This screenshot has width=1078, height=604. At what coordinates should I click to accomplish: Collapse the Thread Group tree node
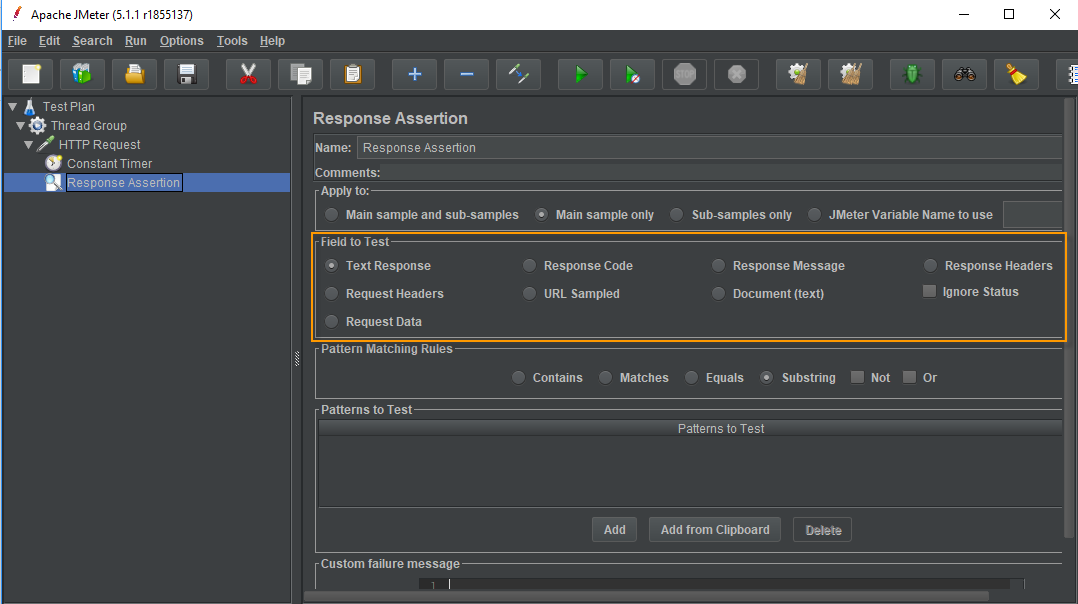(x=21, y=126)
